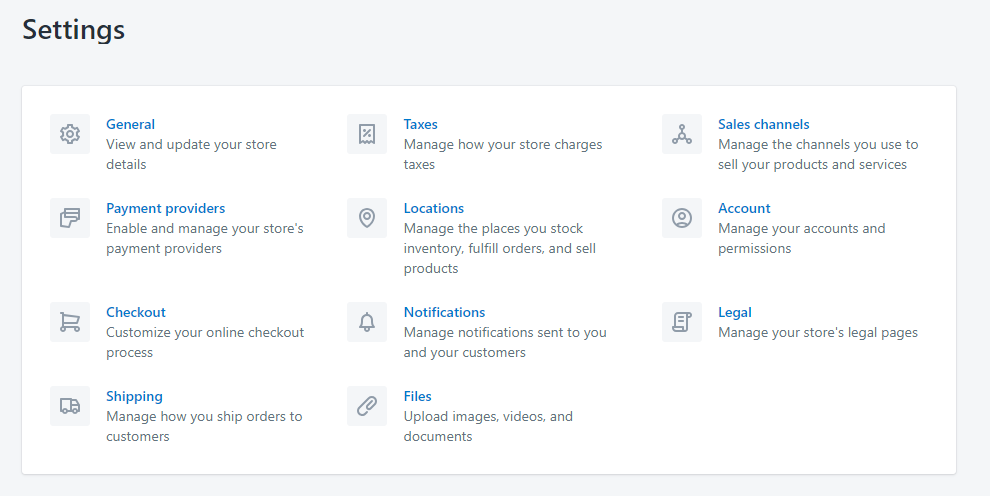Screen dimensions: 990x496
Task: Click the Notifications bell icon
Action: click(x=367, y=322)
